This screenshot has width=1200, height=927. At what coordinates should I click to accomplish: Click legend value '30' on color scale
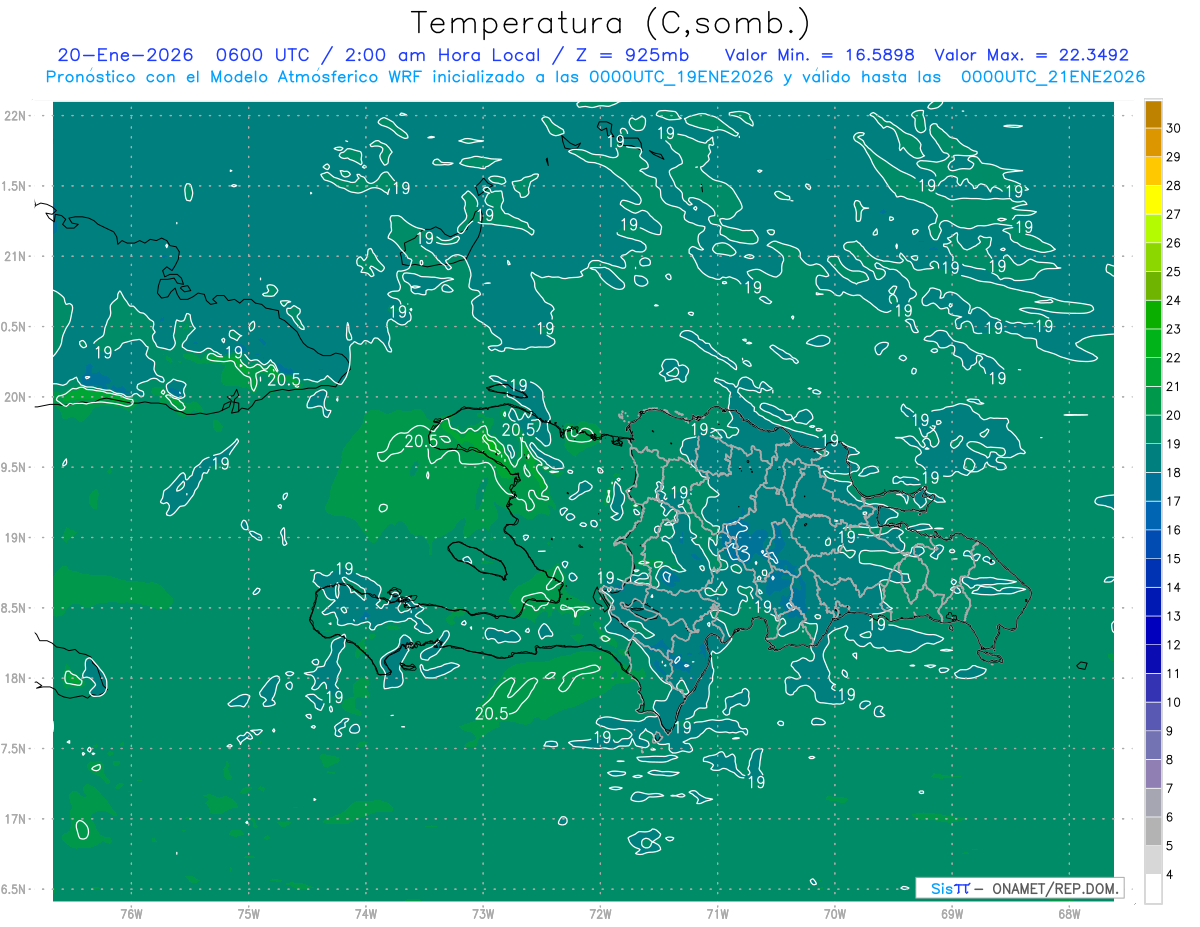tap(1174, 128)
